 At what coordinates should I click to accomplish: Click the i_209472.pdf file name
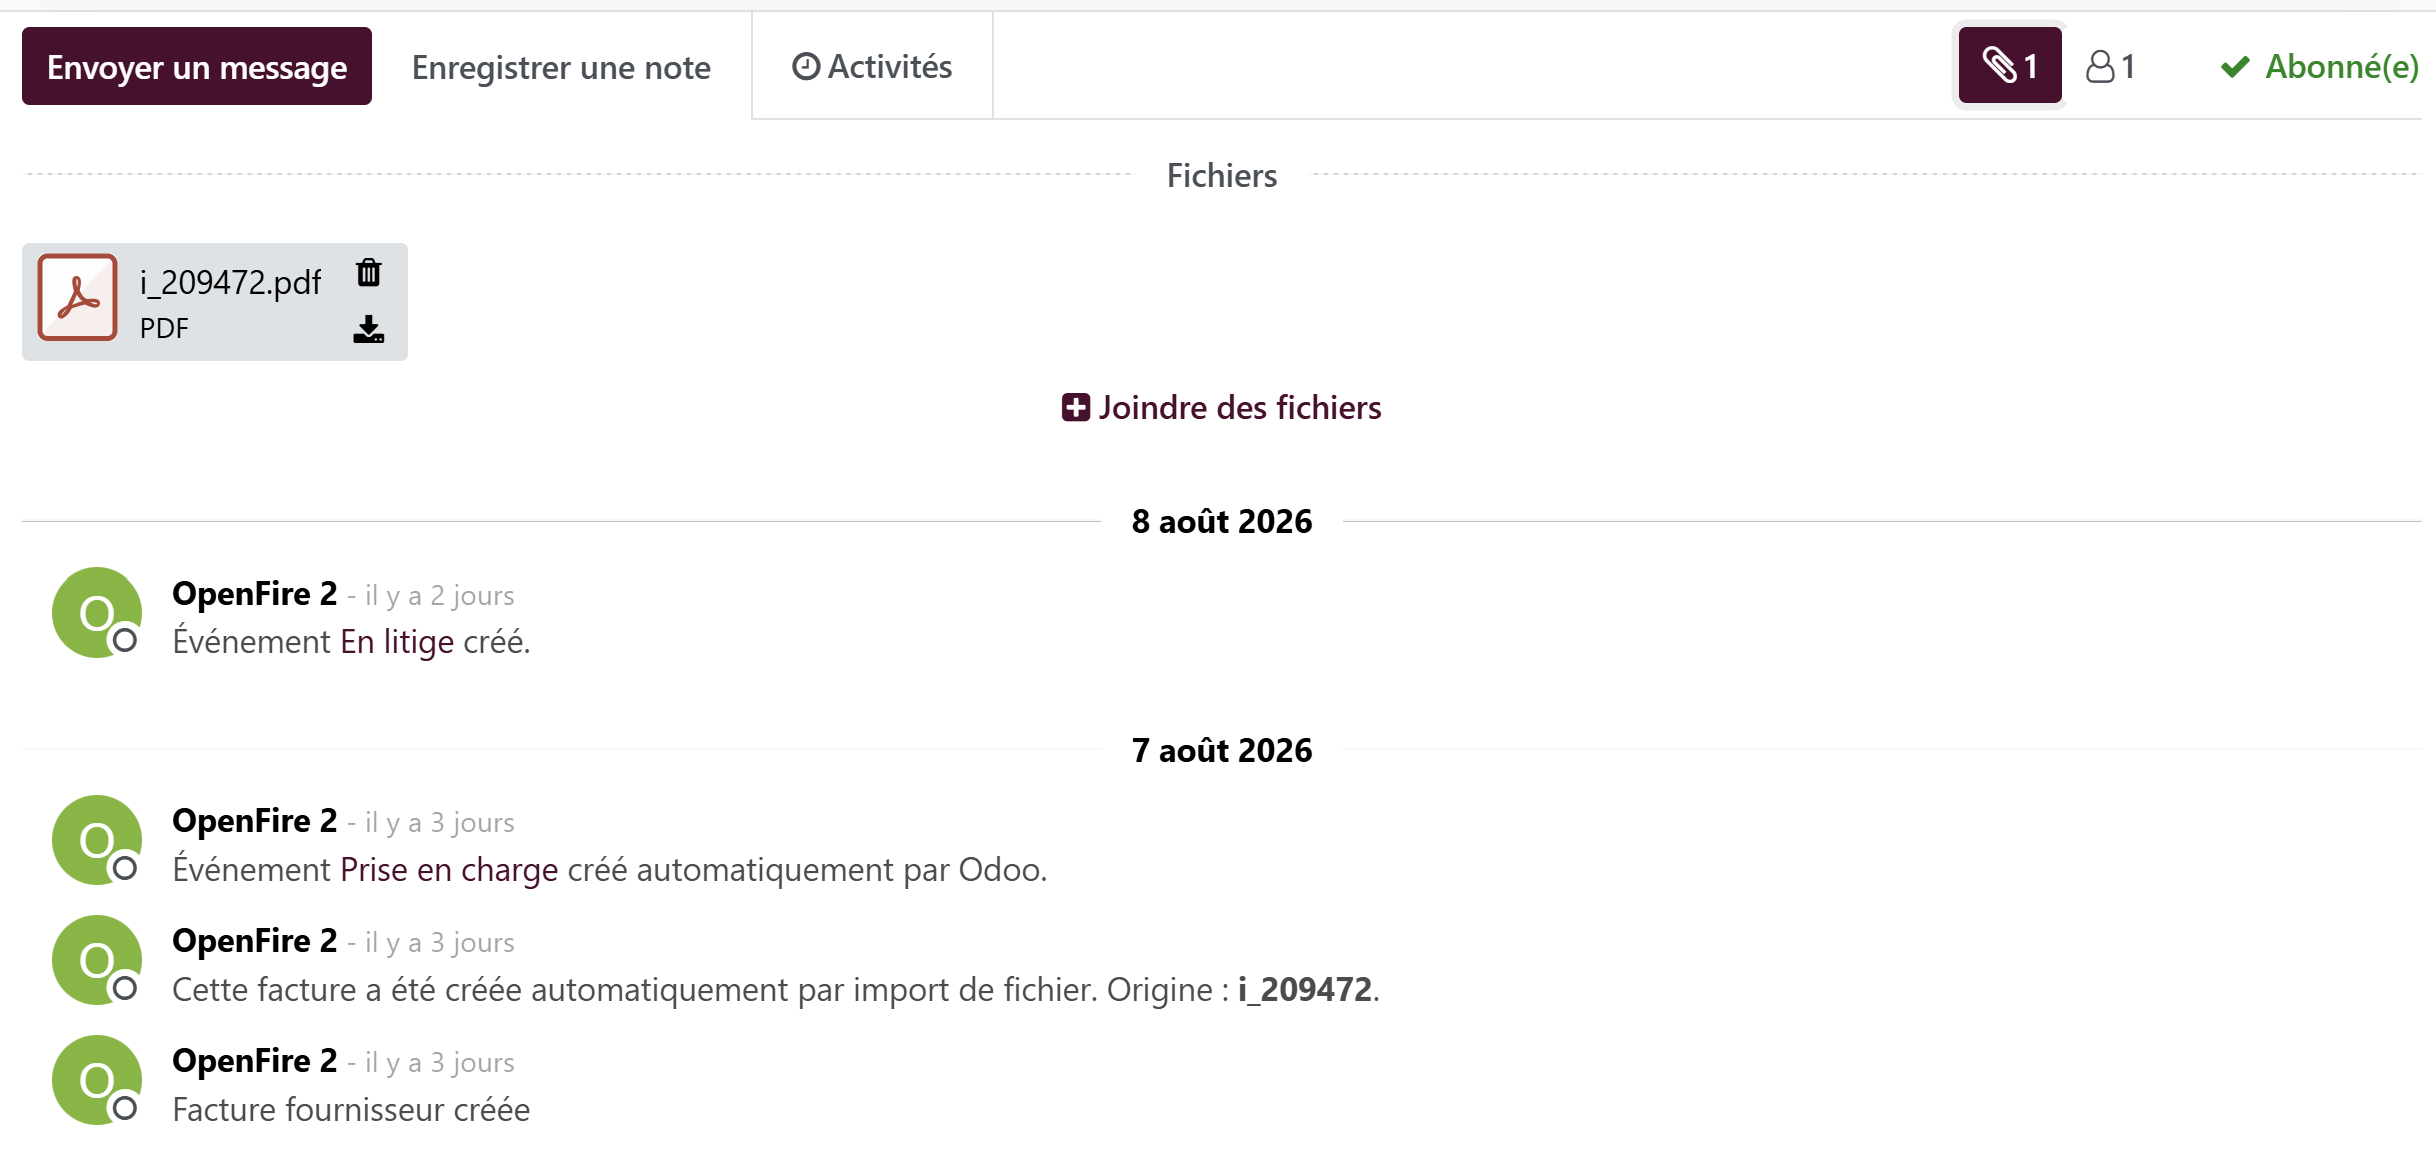230,283
